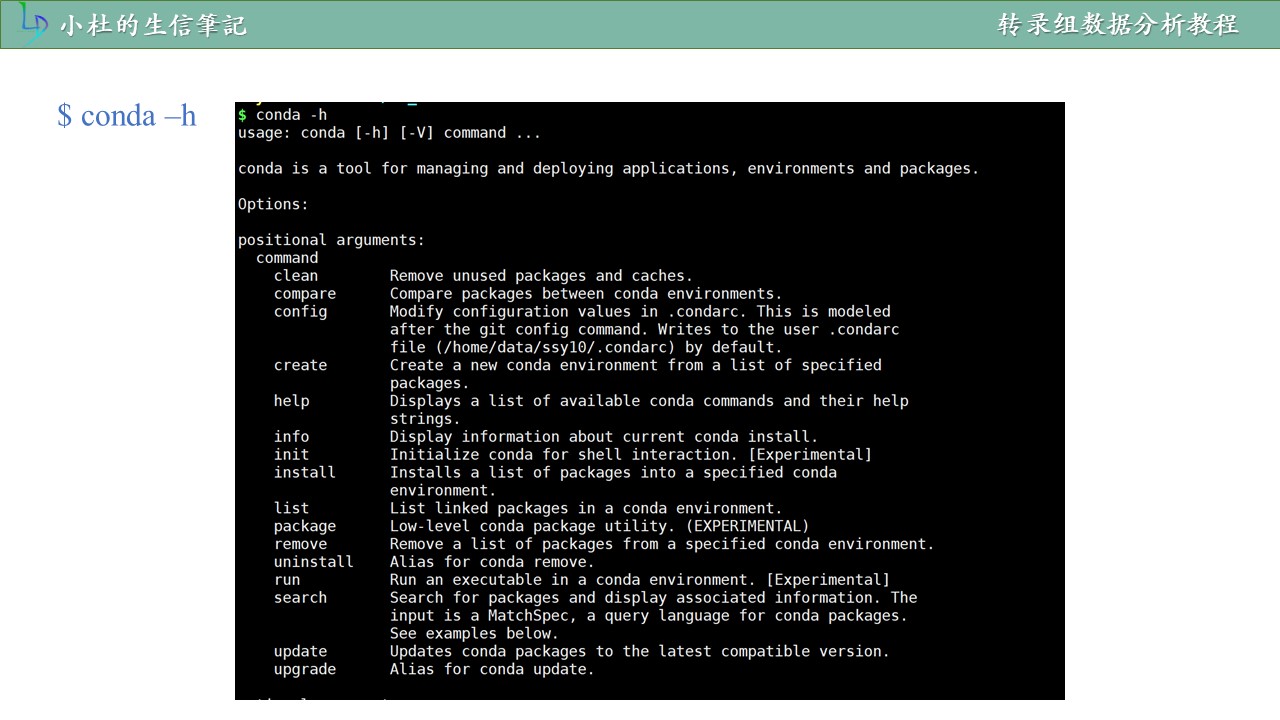Click the 'search' command name
Viewport: 1280px width, 720px height.
(300, 598)
